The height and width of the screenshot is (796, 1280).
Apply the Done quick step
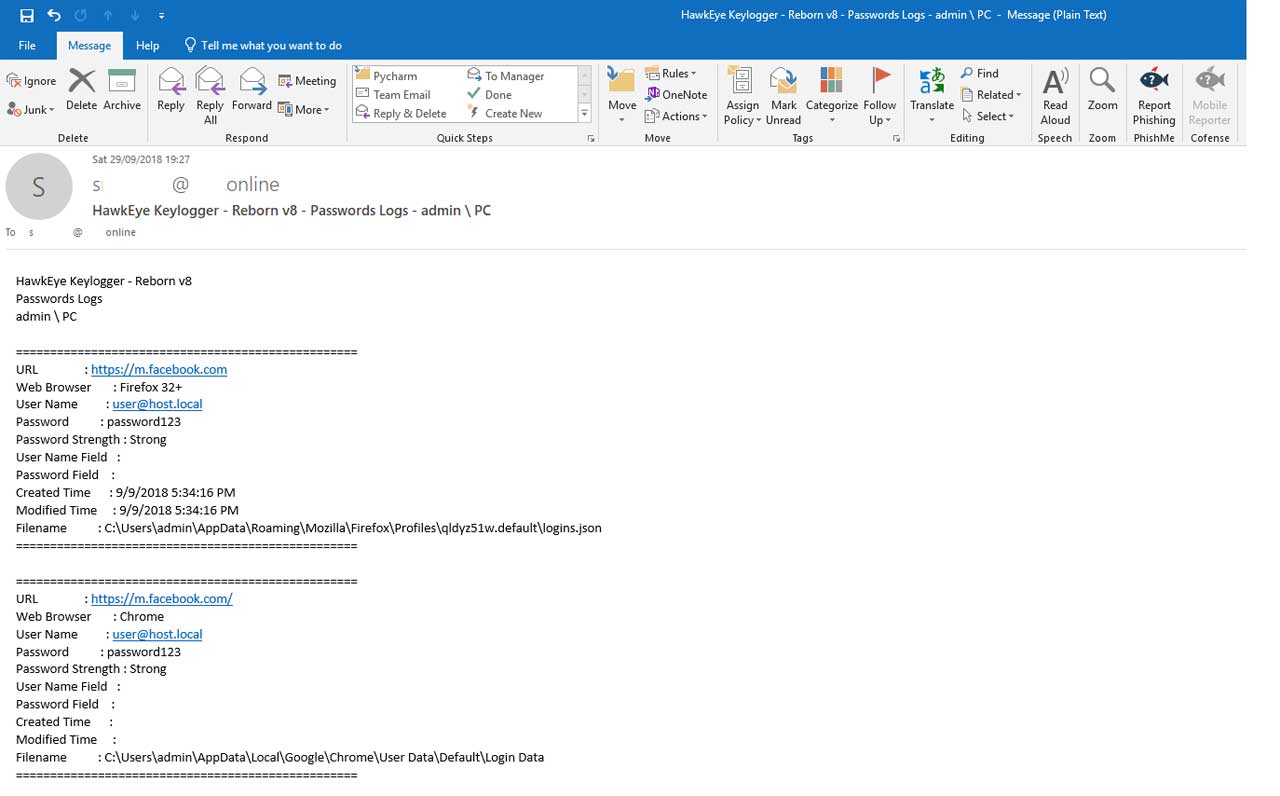[x=490, y=95]
